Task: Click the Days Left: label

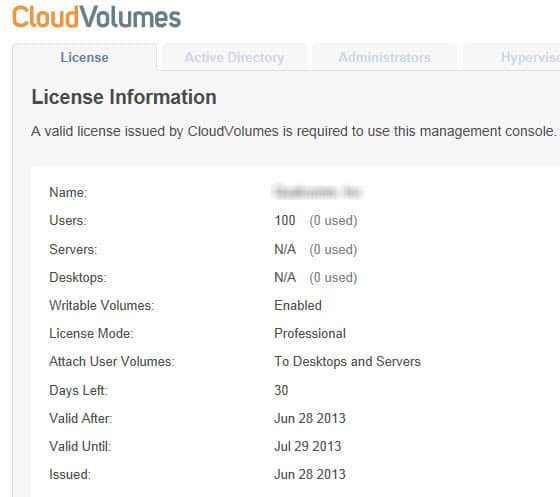Action: [78, 390]
